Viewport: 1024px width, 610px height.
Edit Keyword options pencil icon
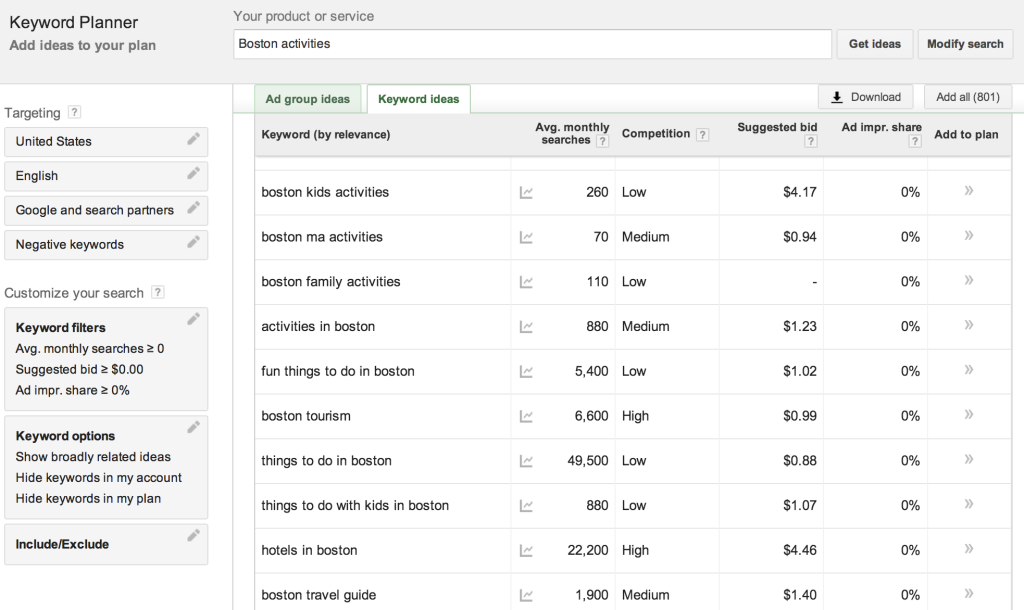point(193,427)
